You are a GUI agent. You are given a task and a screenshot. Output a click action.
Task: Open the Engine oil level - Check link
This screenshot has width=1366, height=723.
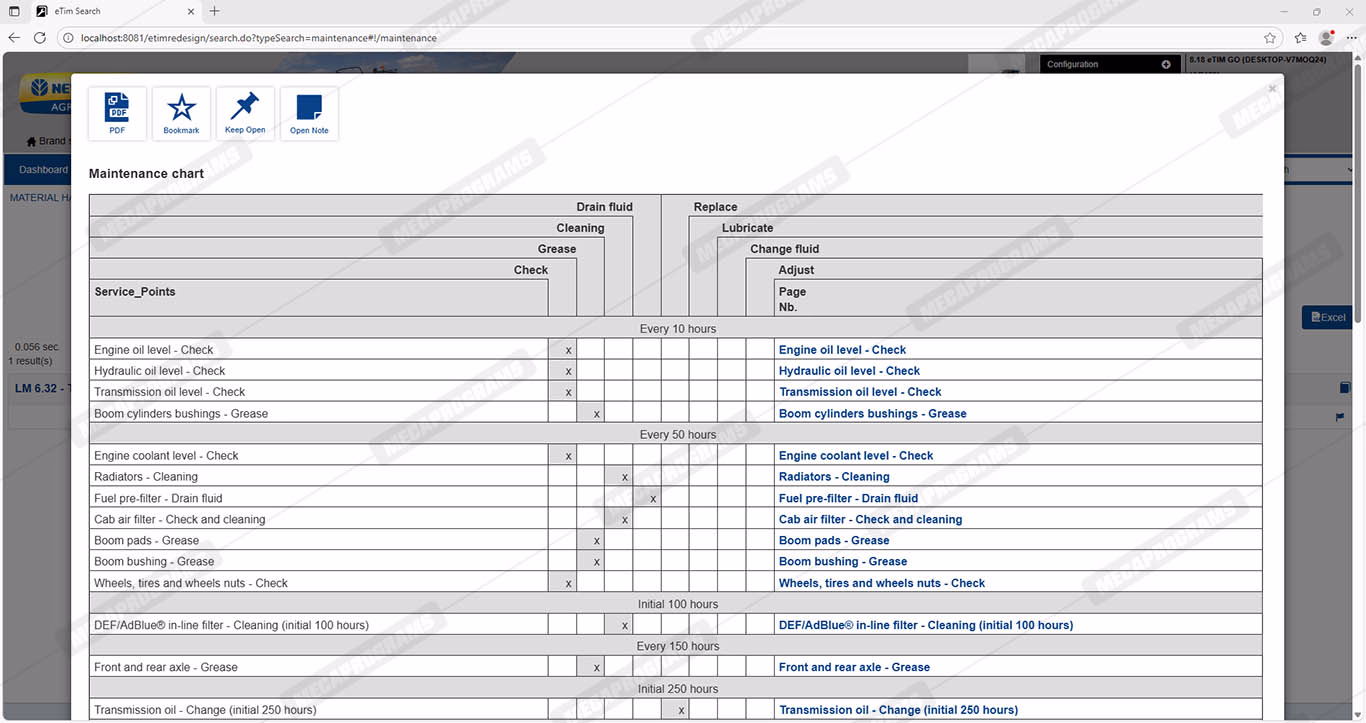pos(842,350)
